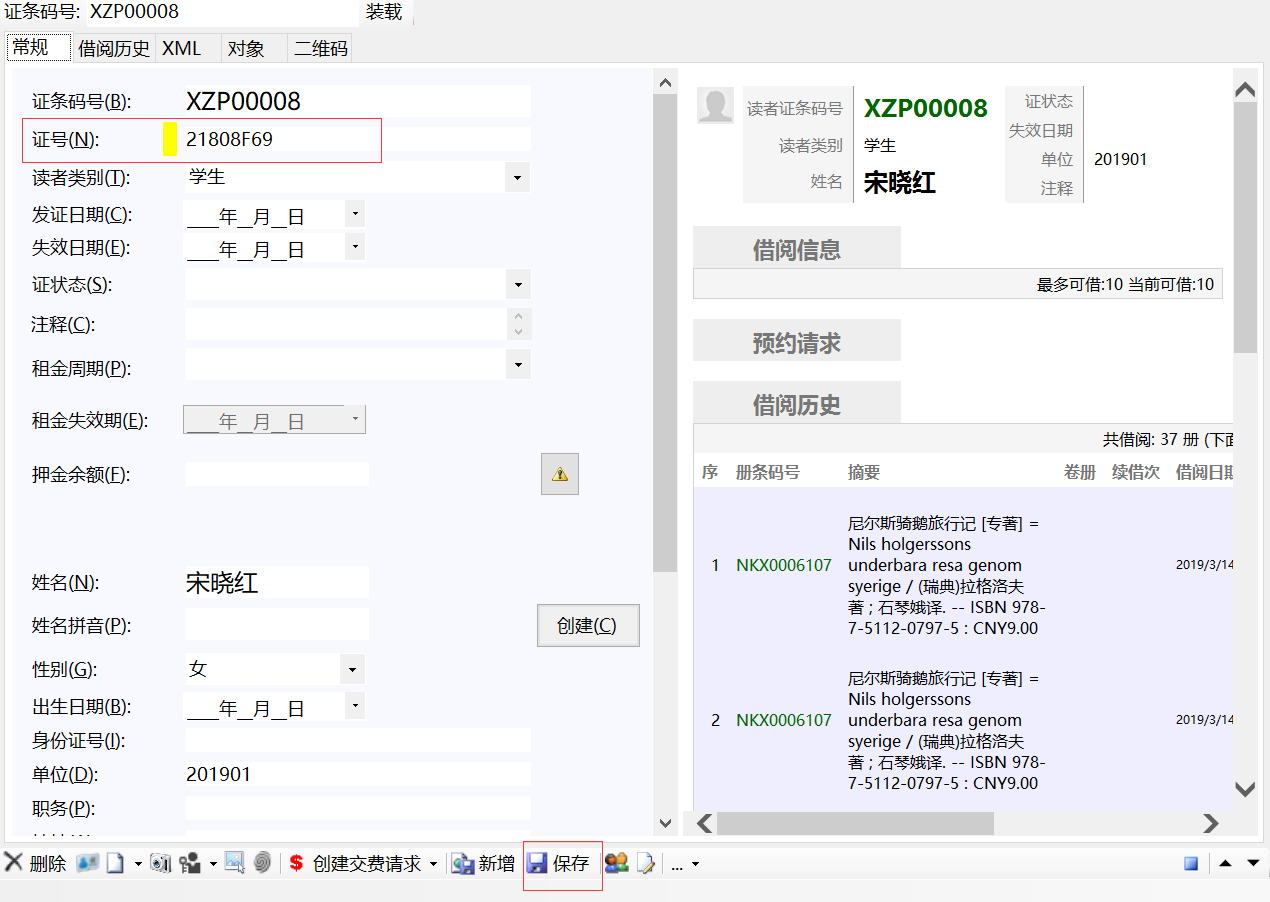Switch to the 借阅历史 tab
The image size is (1270, 902).
click(x=114, y=48)
